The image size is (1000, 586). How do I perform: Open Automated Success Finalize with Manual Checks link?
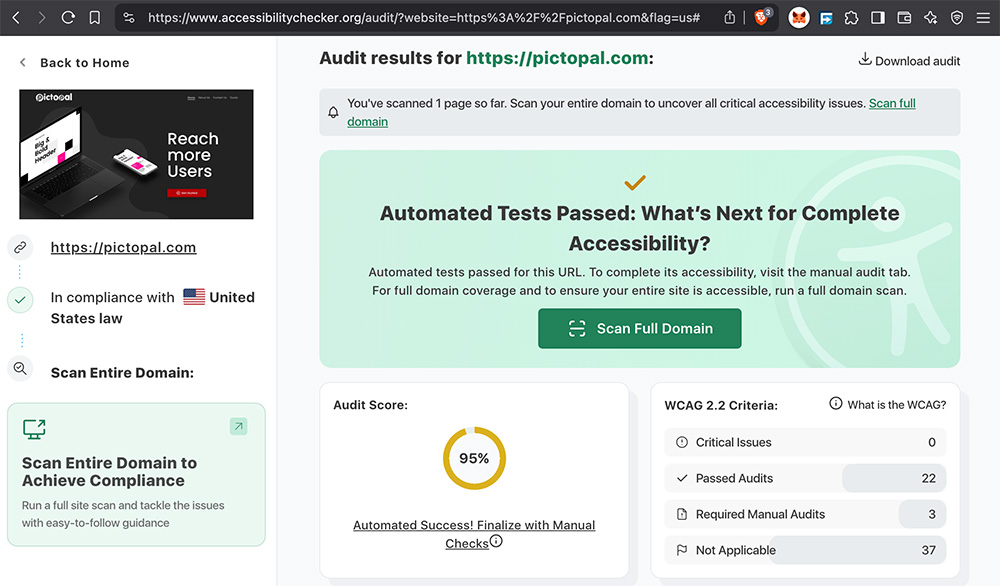point(474,534)
